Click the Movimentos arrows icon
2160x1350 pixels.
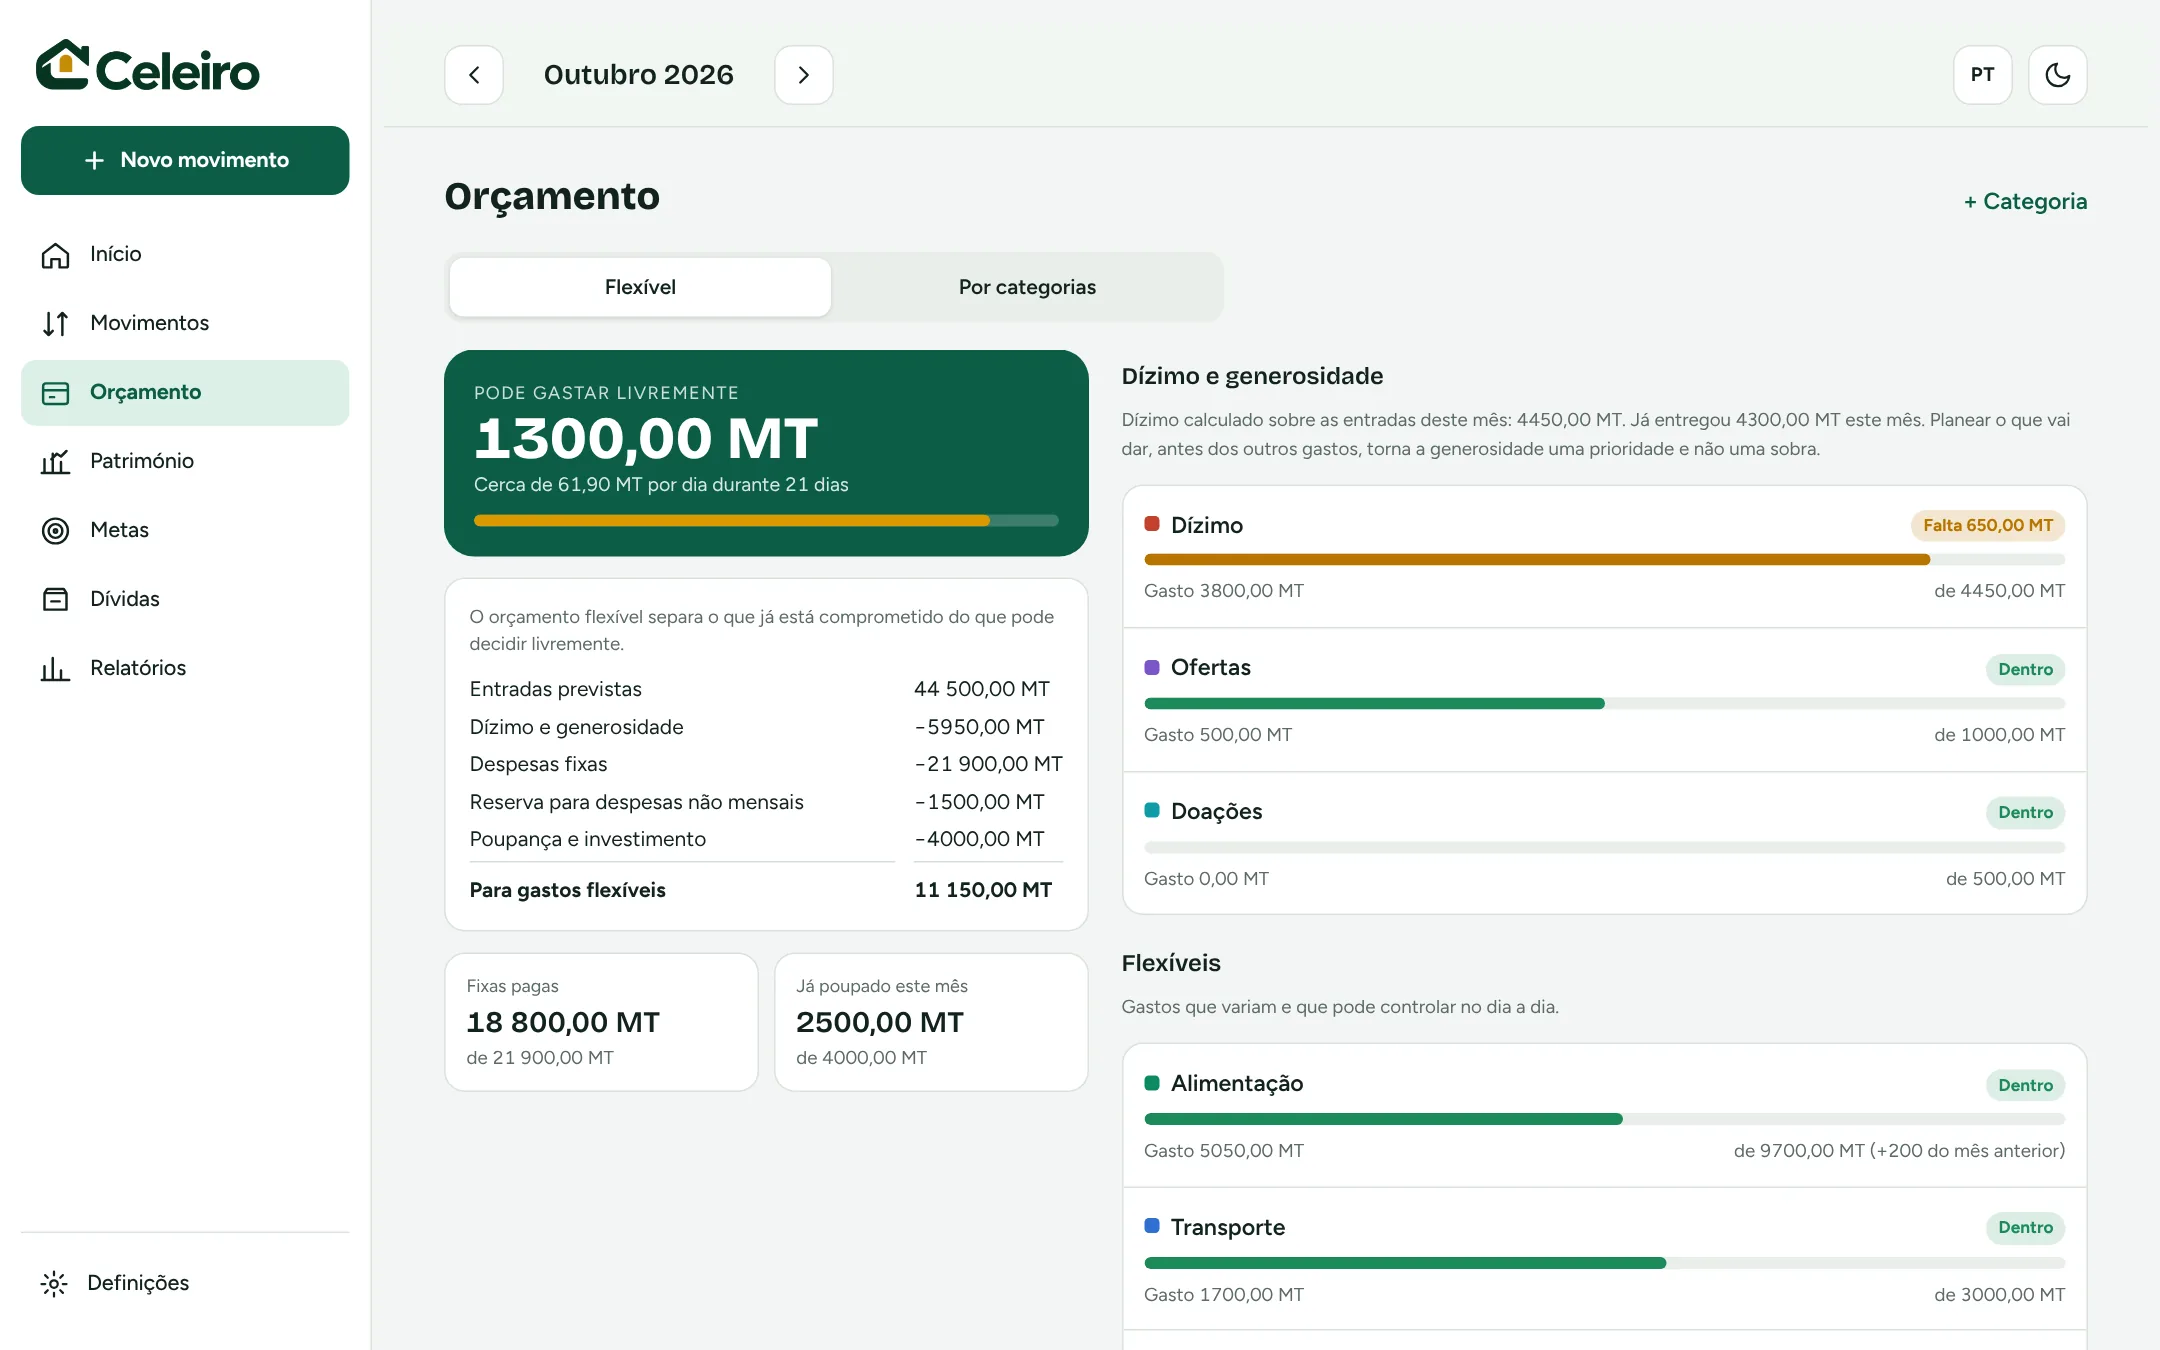tap(55, 324)
